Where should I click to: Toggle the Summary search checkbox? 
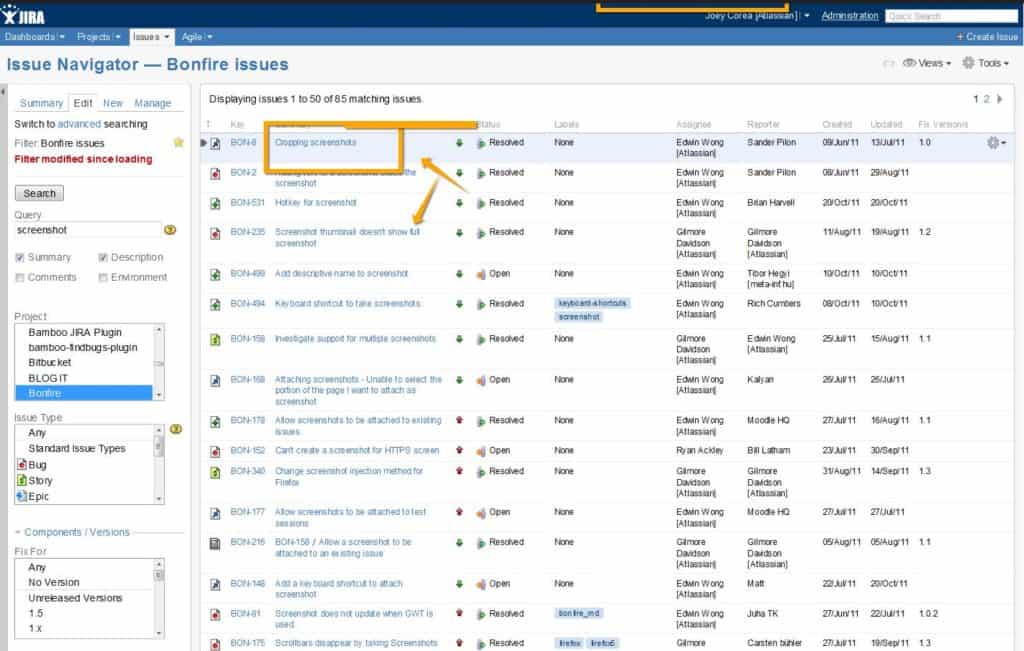point(20,258)
